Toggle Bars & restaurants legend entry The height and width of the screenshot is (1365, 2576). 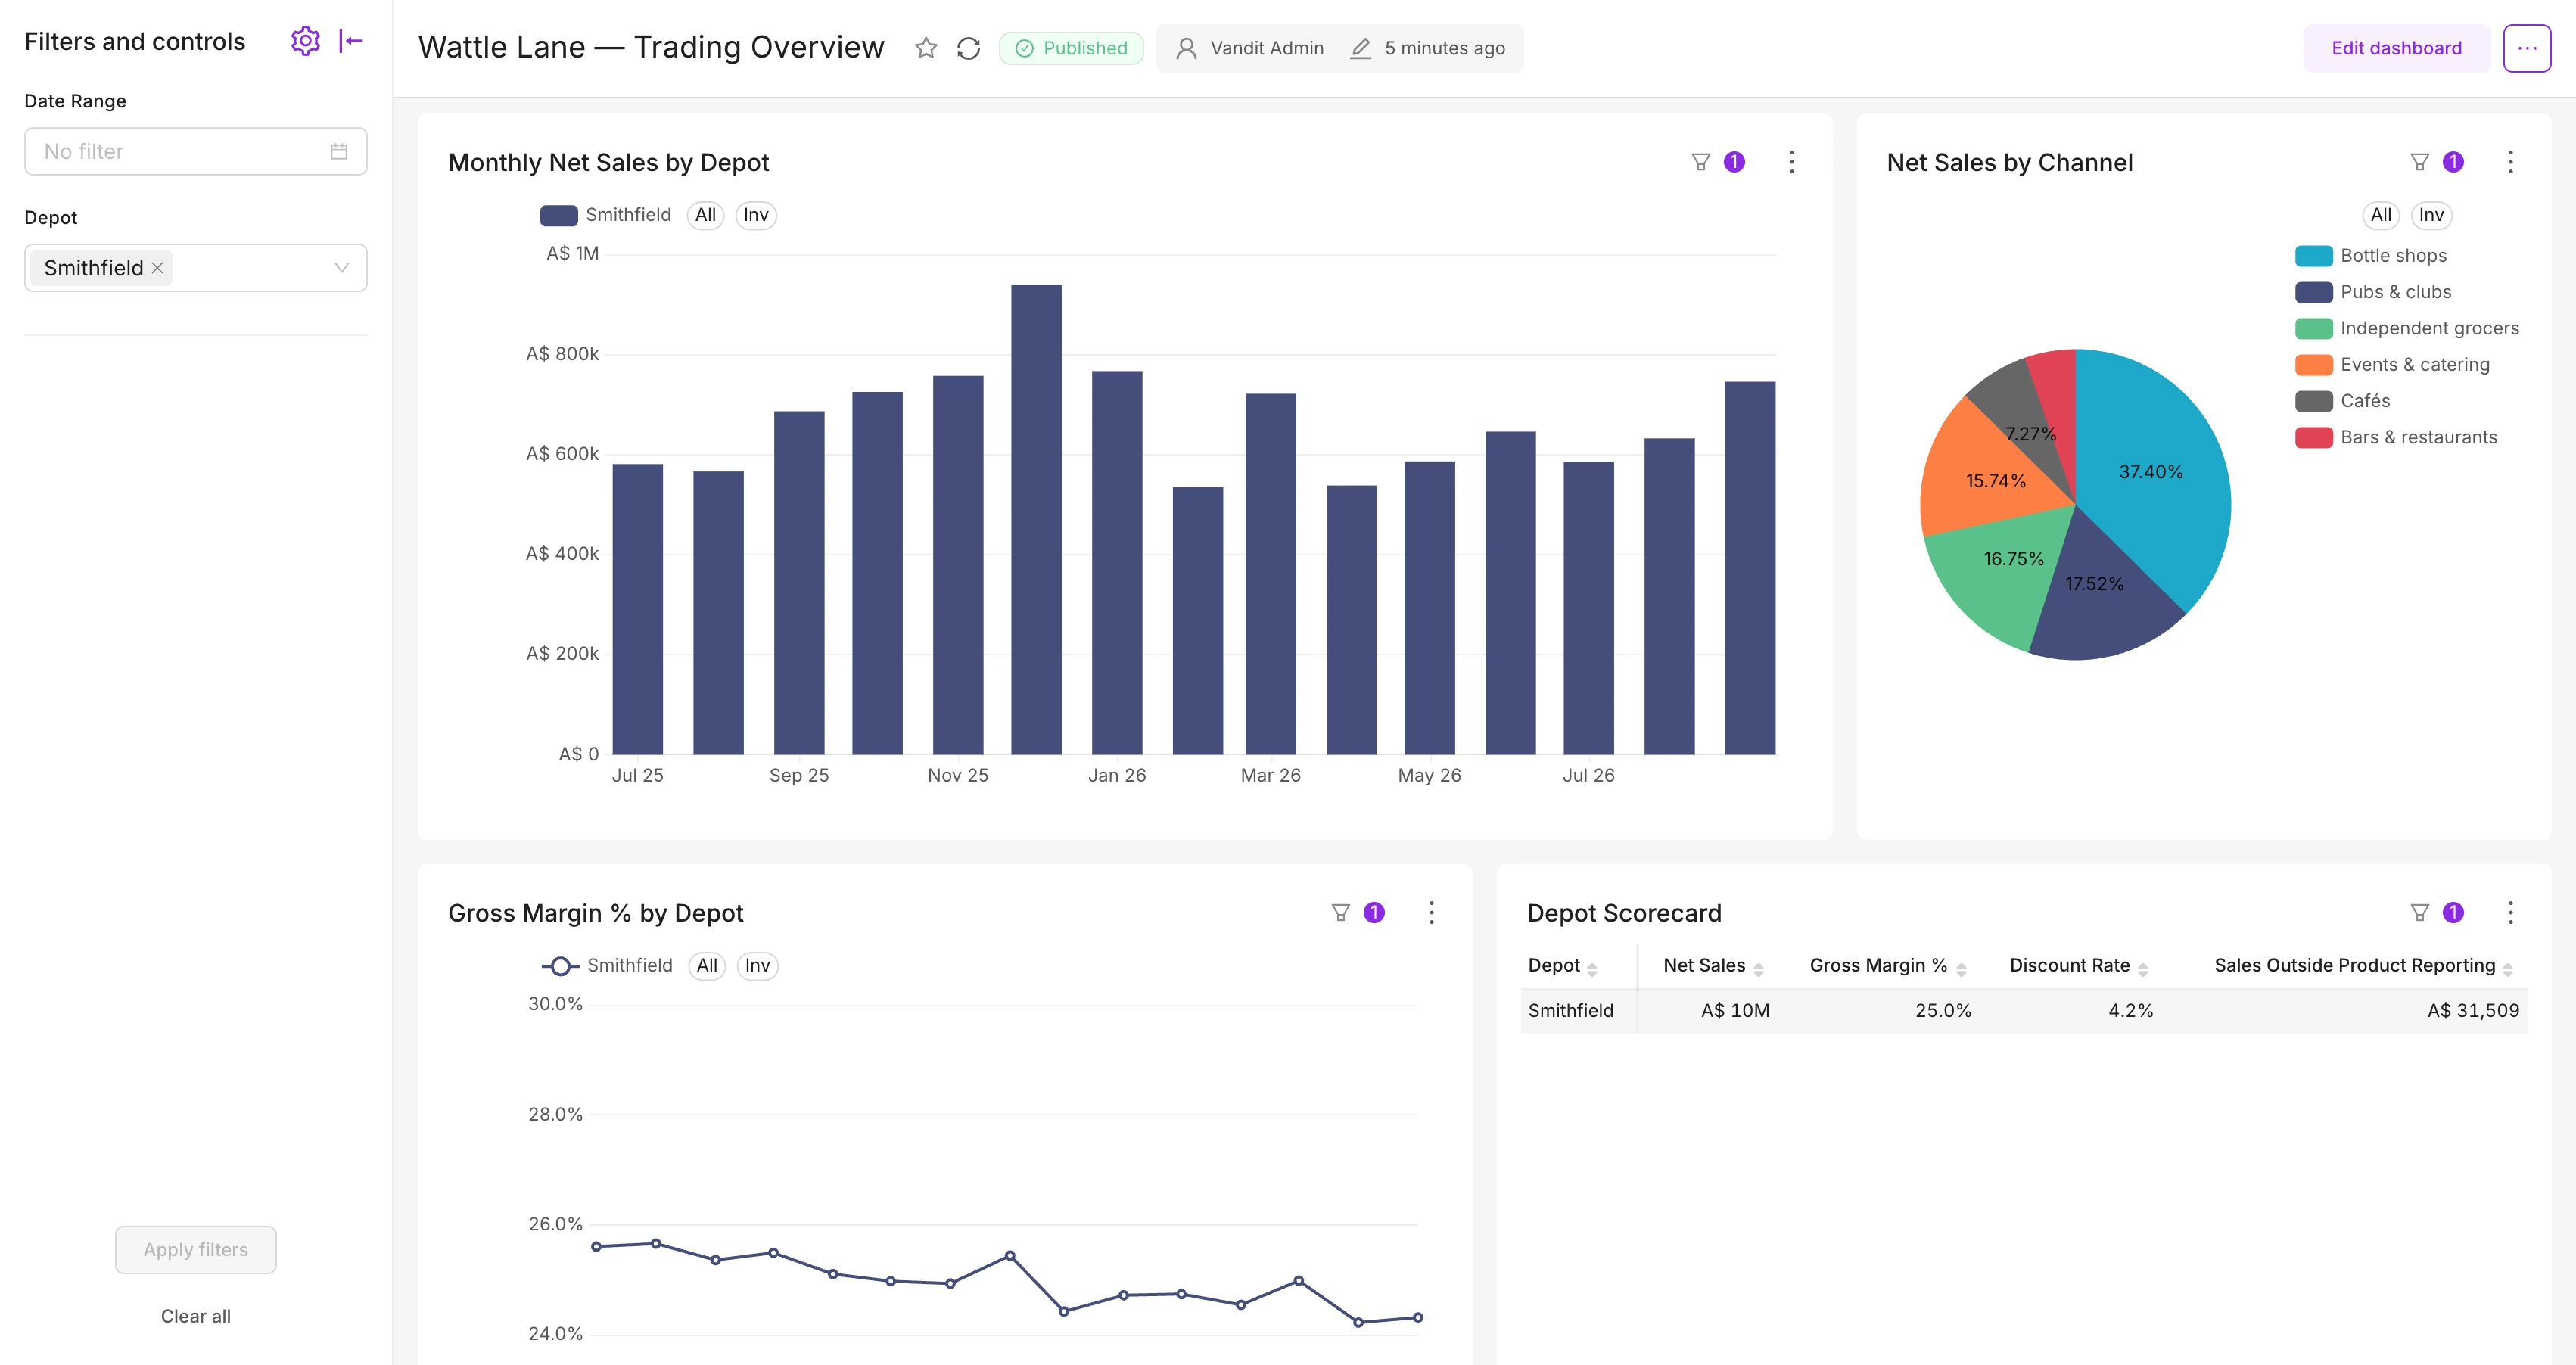click(2396, 437)
